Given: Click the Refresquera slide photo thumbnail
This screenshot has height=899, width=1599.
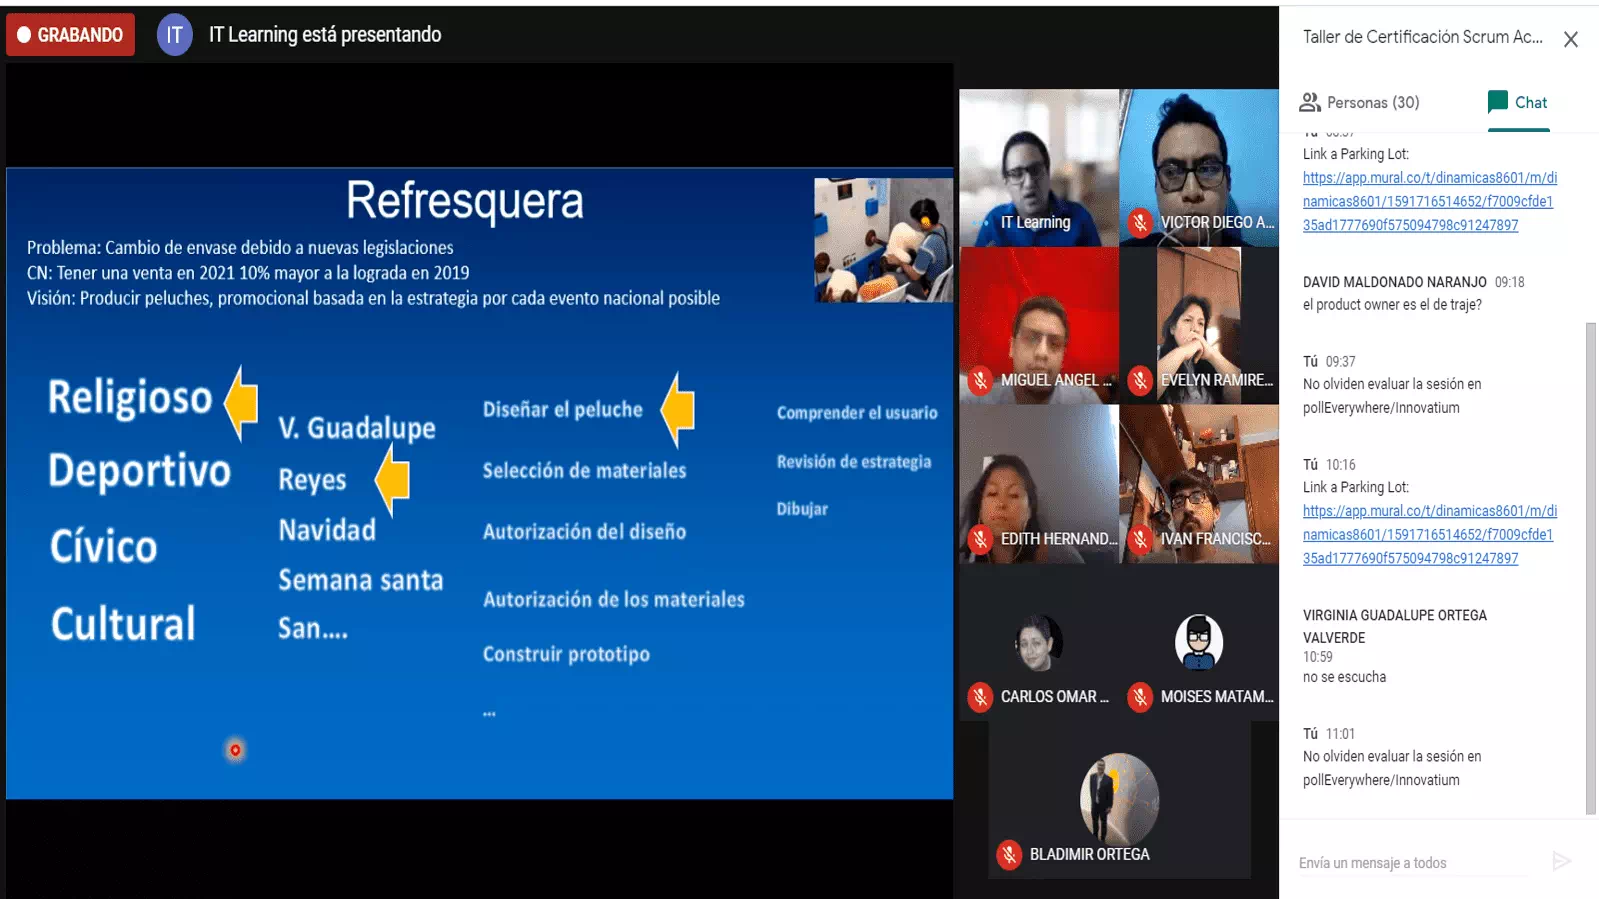Looking at the screenshot, I should [x=883, y=240].
